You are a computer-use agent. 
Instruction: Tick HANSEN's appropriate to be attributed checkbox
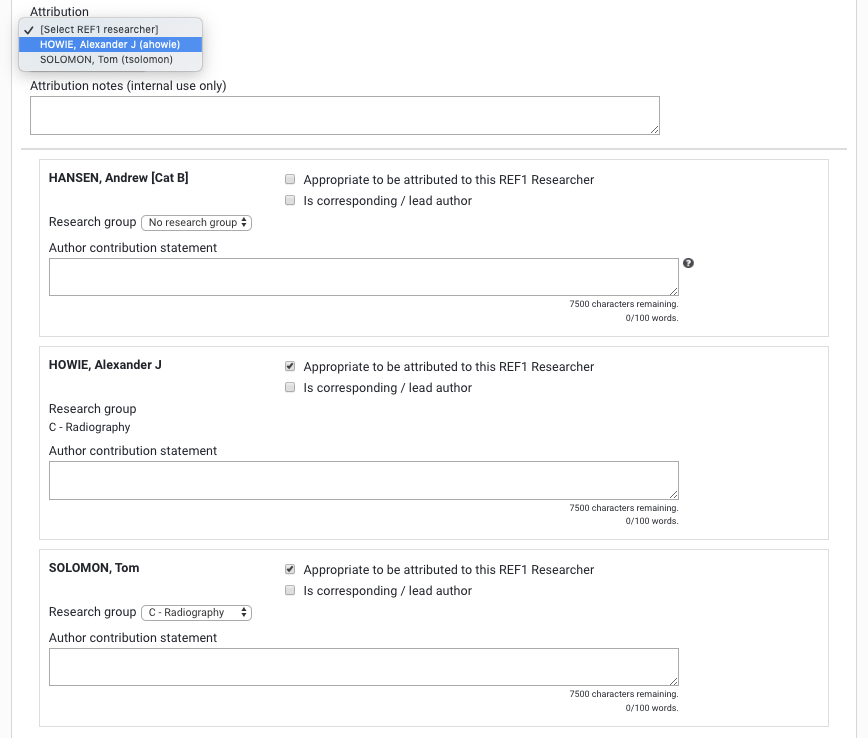(290, 180)
